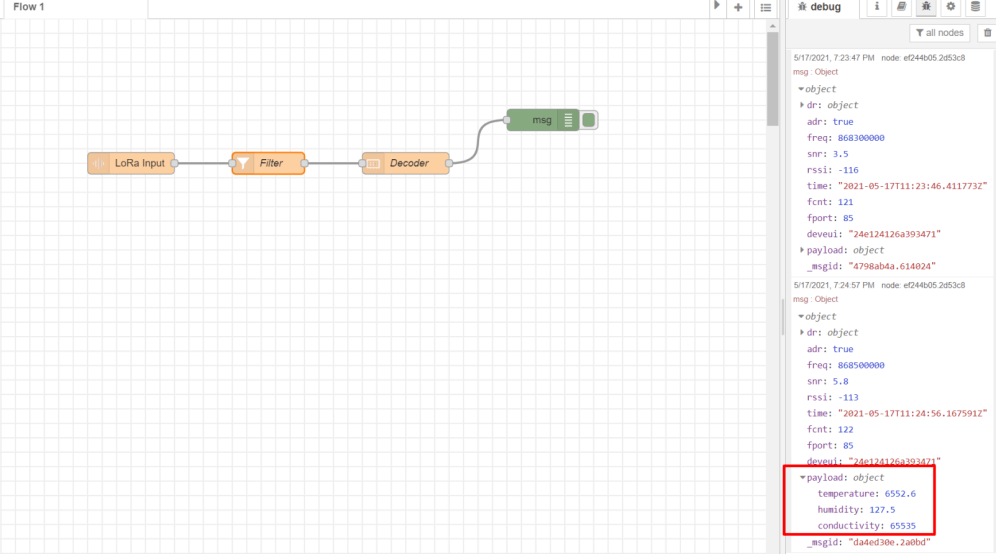Expand the first message's payload object
The width and height of the screenshot is (996, 554).
[x=802, y=250]
